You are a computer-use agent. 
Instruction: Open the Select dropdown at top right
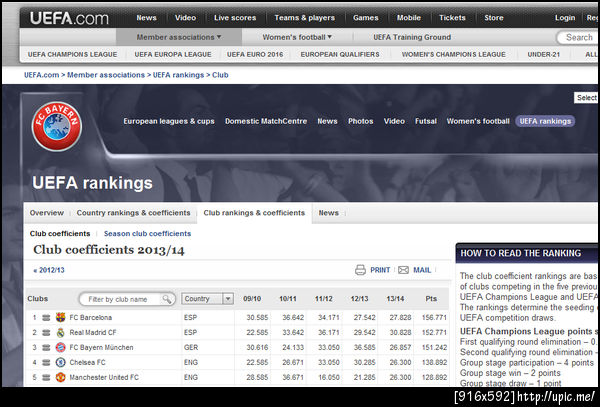click(587, 98)
